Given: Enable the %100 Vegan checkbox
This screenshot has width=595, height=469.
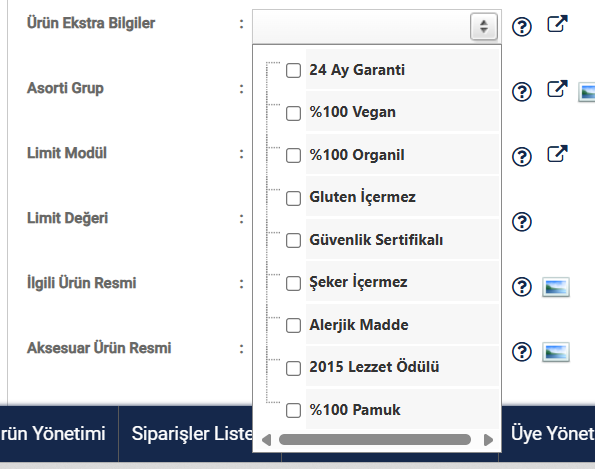Looking at the screenshot, I should (x=293, y=113).
